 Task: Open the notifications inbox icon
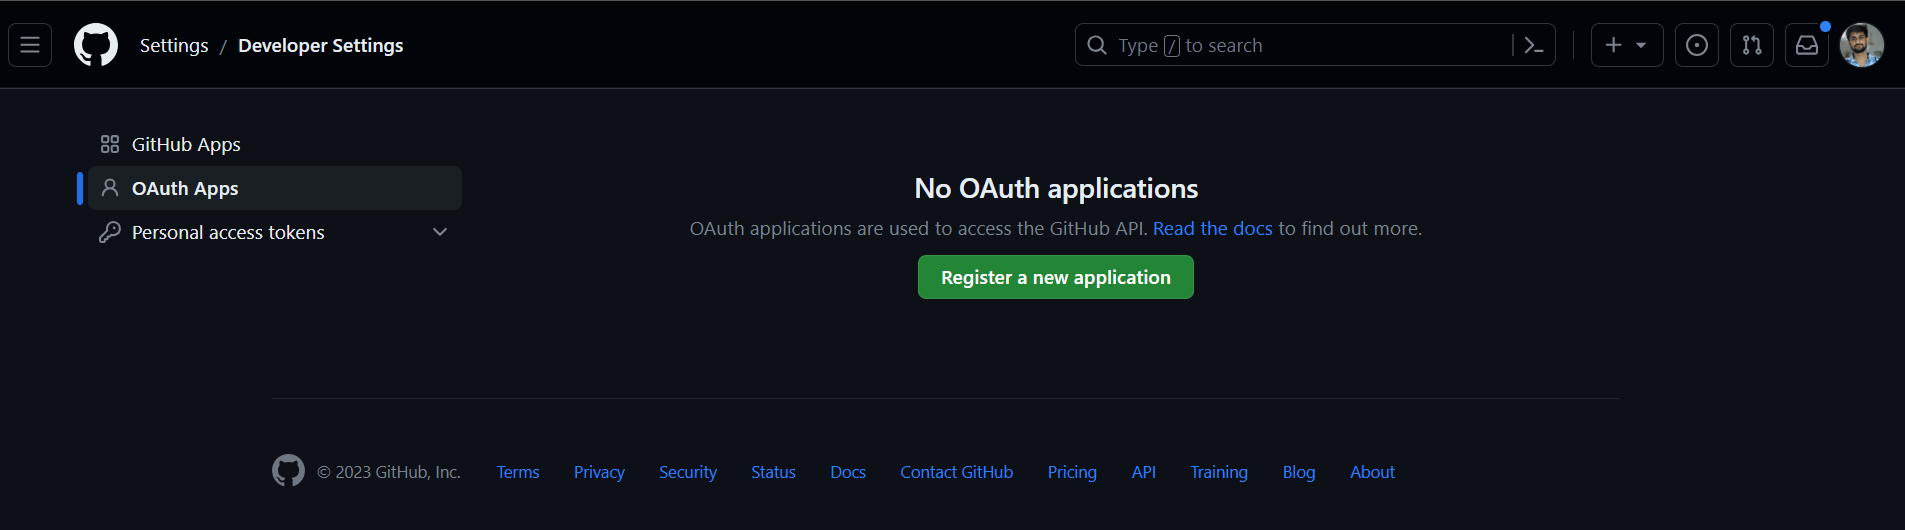coord(1807,45)
